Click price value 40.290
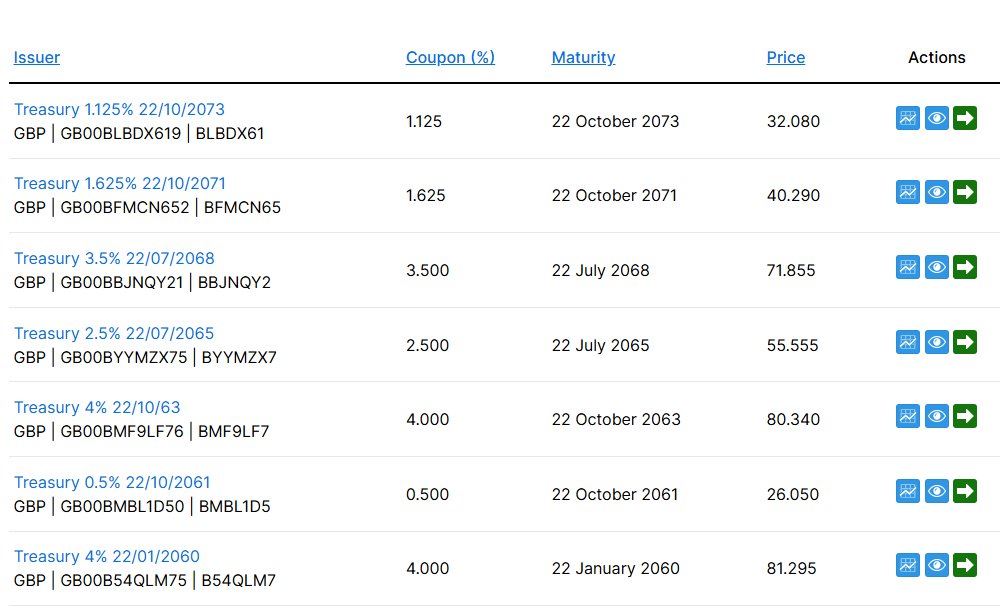 pyautogui.click(x=793, y=195)
